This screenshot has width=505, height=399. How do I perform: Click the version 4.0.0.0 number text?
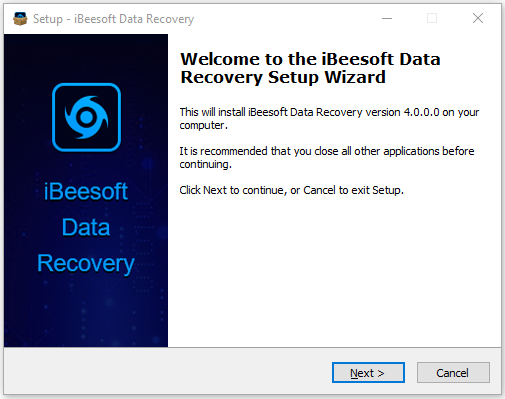pyautogui.click(x=421, y=112)
